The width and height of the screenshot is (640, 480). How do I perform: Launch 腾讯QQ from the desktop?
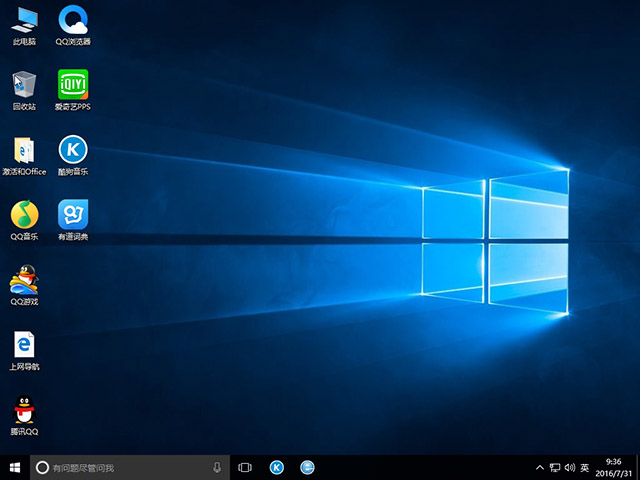[24, 410]
